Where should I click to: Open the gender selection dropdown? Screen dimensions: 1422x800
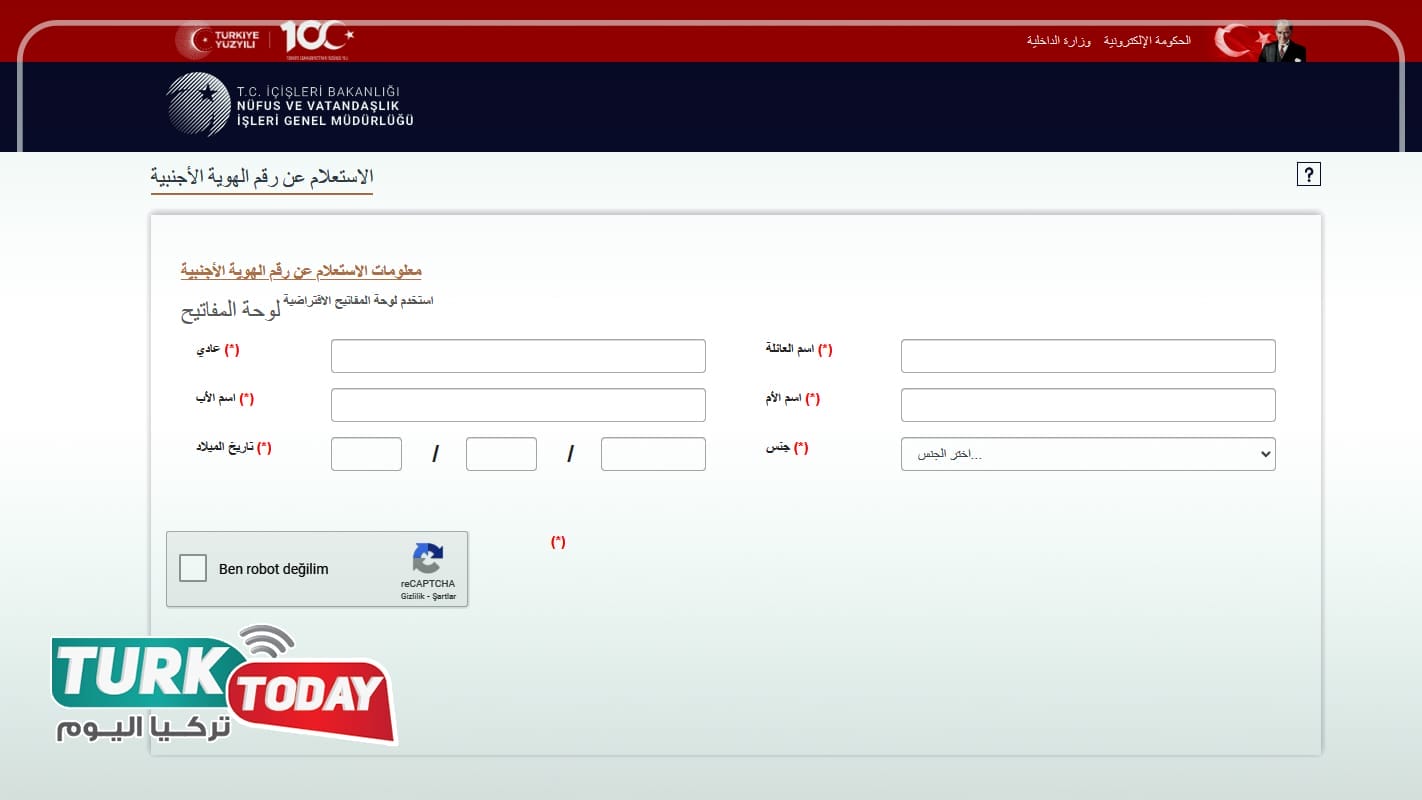[1087, 454]
